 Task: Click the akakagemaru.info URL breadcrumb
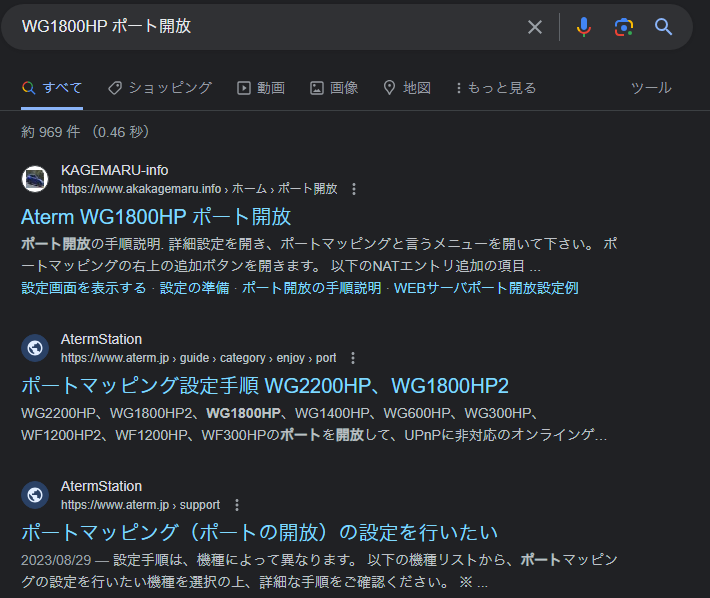[x=199, y=189]
